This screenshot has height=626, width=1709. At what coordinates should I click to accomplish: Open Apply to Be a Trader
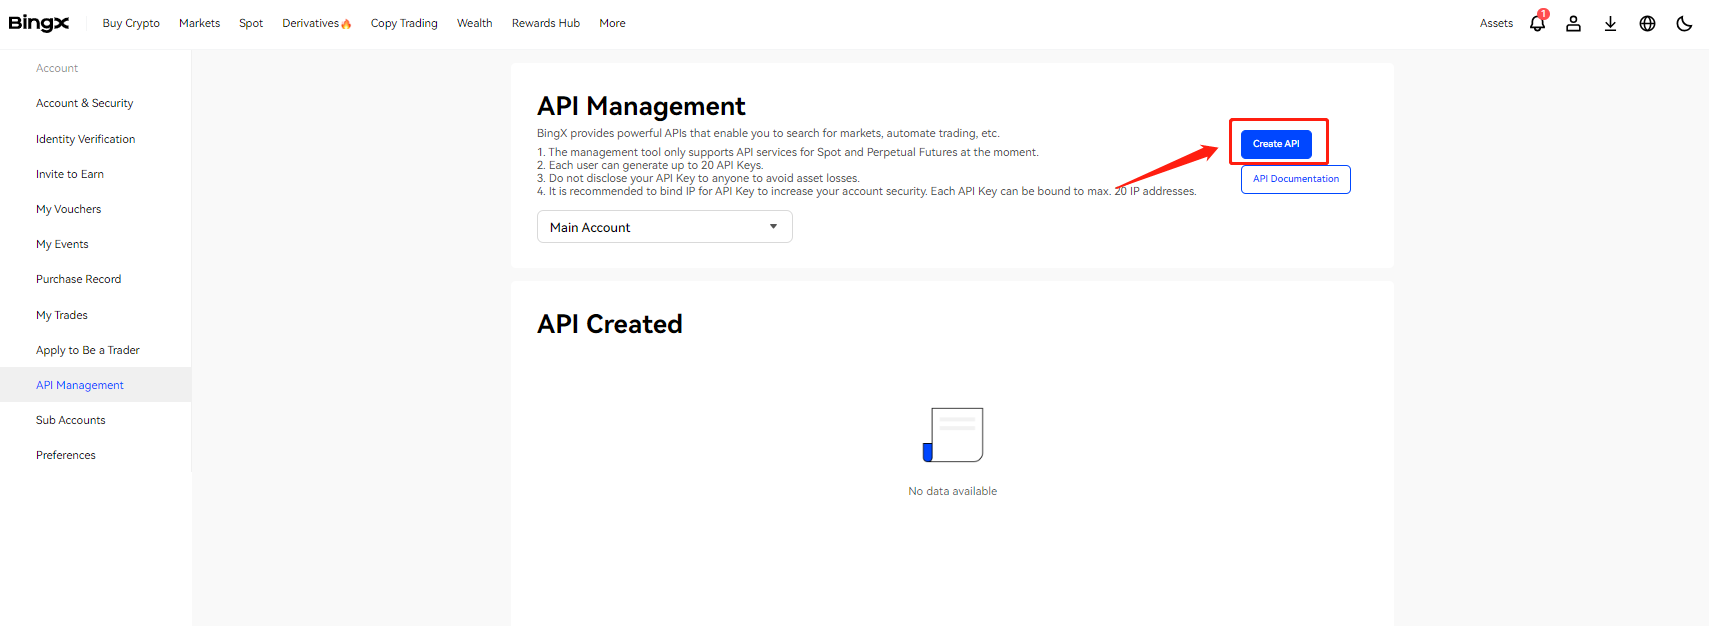coord(88,350)
